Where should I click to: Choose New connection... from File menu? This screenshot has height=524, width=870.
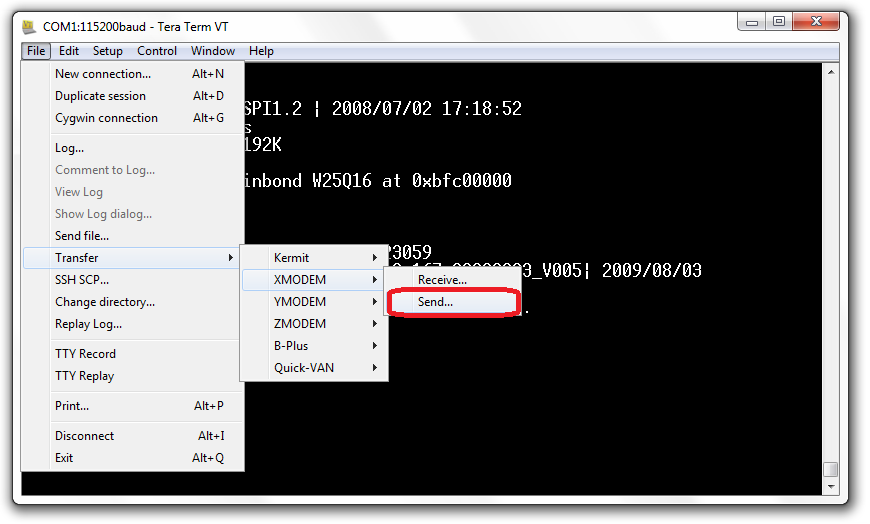134,74
